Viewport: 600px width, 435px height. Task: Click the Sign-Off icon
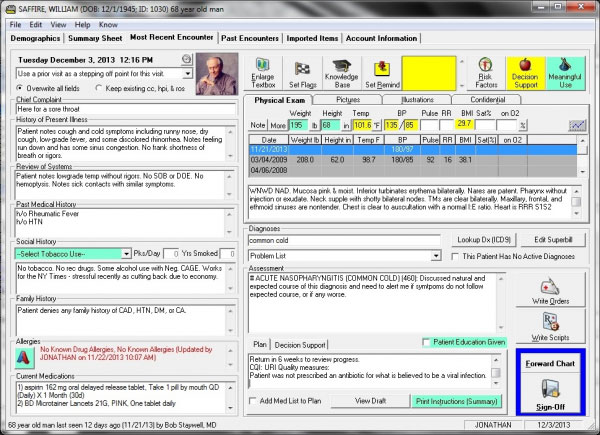pos(550,394)
